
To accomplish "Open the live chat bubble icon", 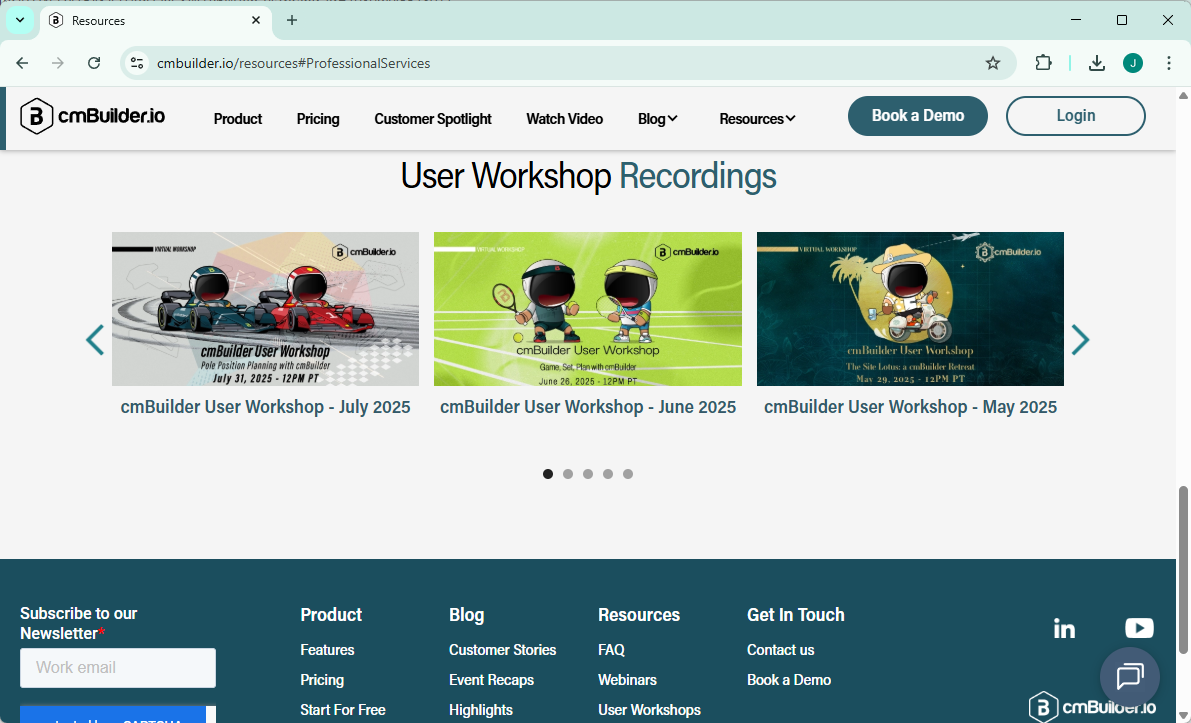I will [x=1129, y=676].
